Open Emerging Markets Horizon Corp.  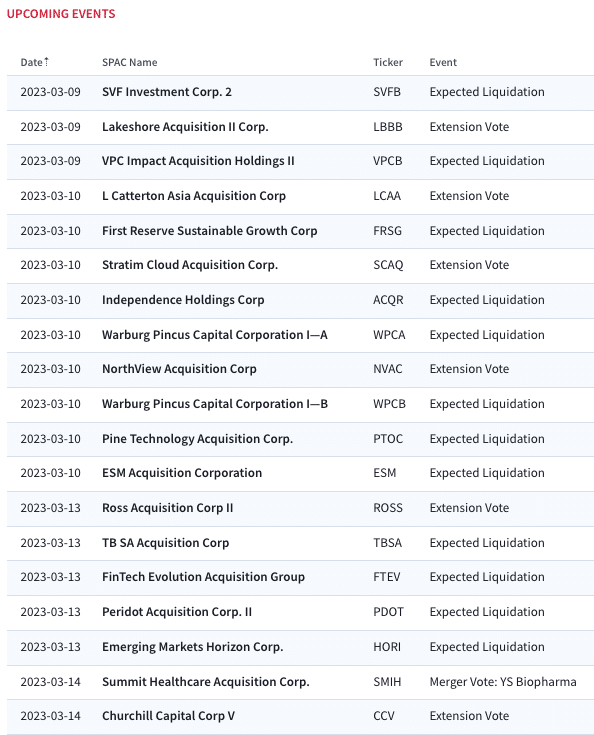point(193,647)
